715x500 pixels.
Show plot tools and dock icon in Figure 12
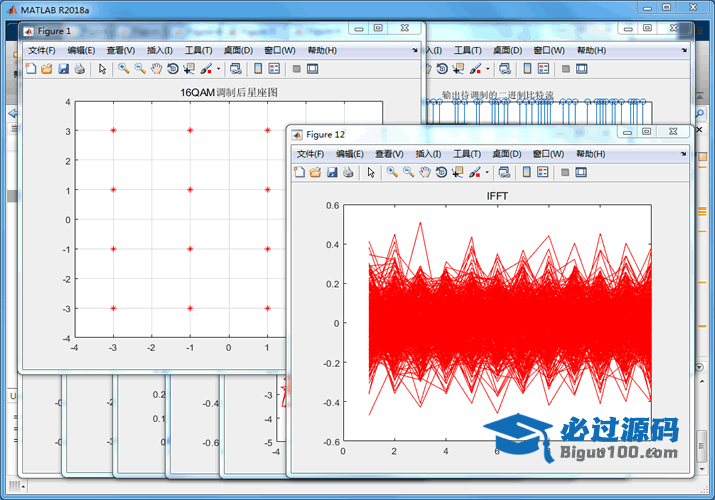click(581, 172)
